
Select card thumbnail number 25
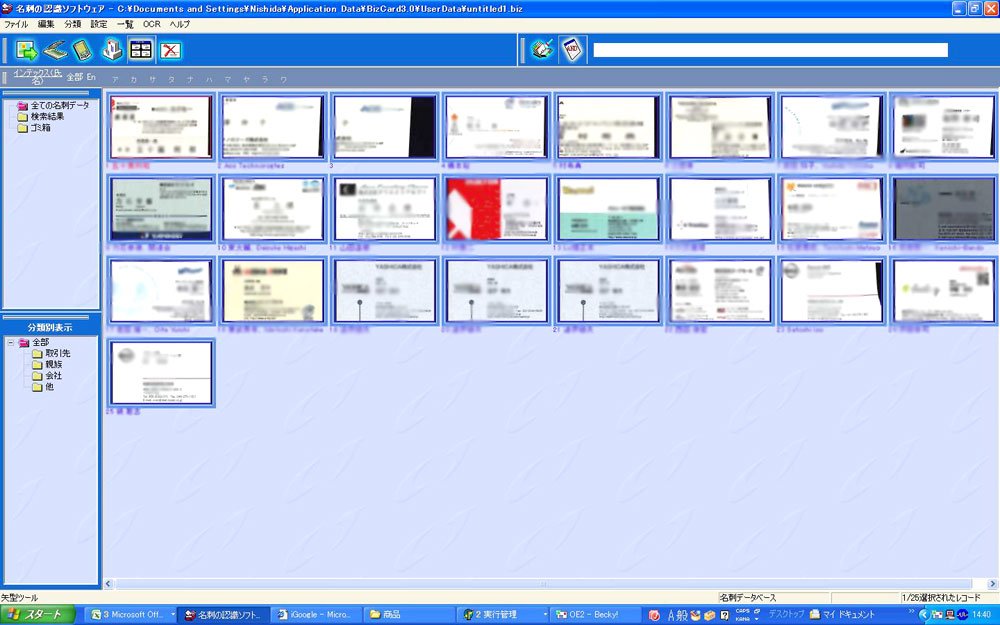[x=161, y=372]
